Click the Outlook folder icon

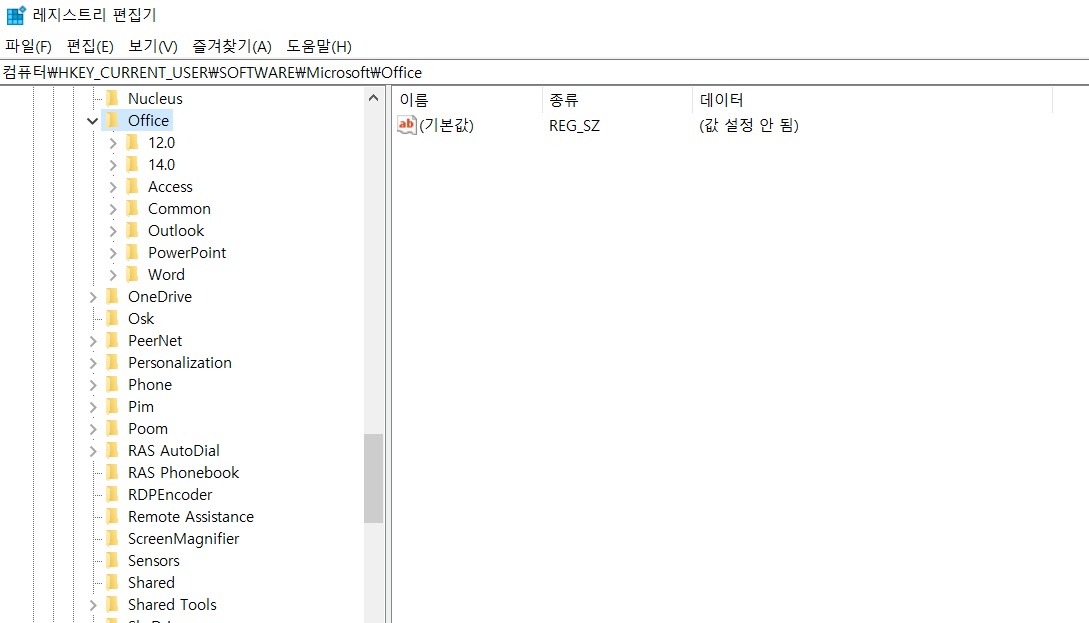133,231
